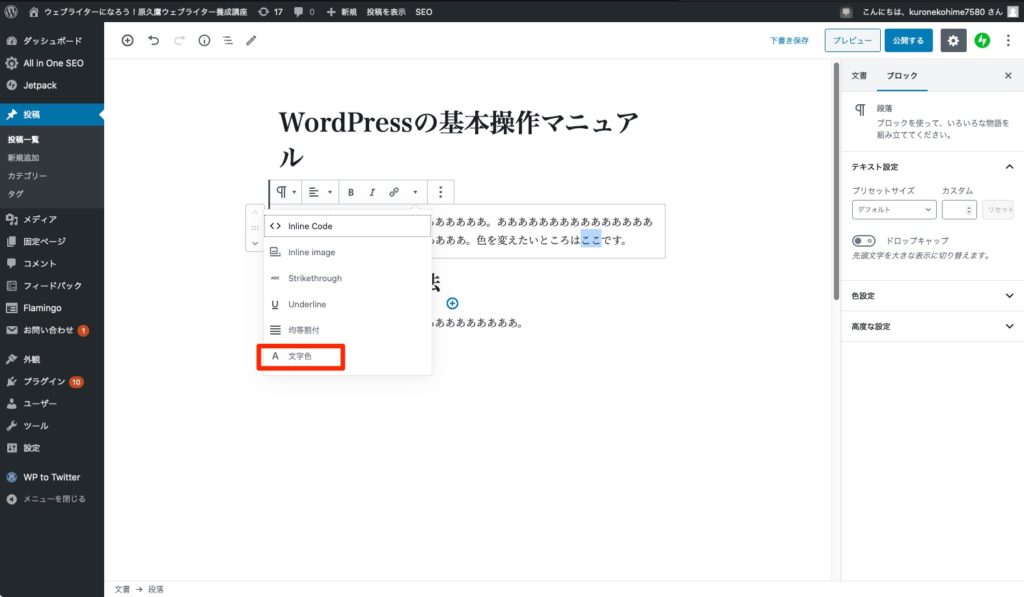Click the blue inline add block button
This screenshot has width=1024, height=597.
(452, 303)
